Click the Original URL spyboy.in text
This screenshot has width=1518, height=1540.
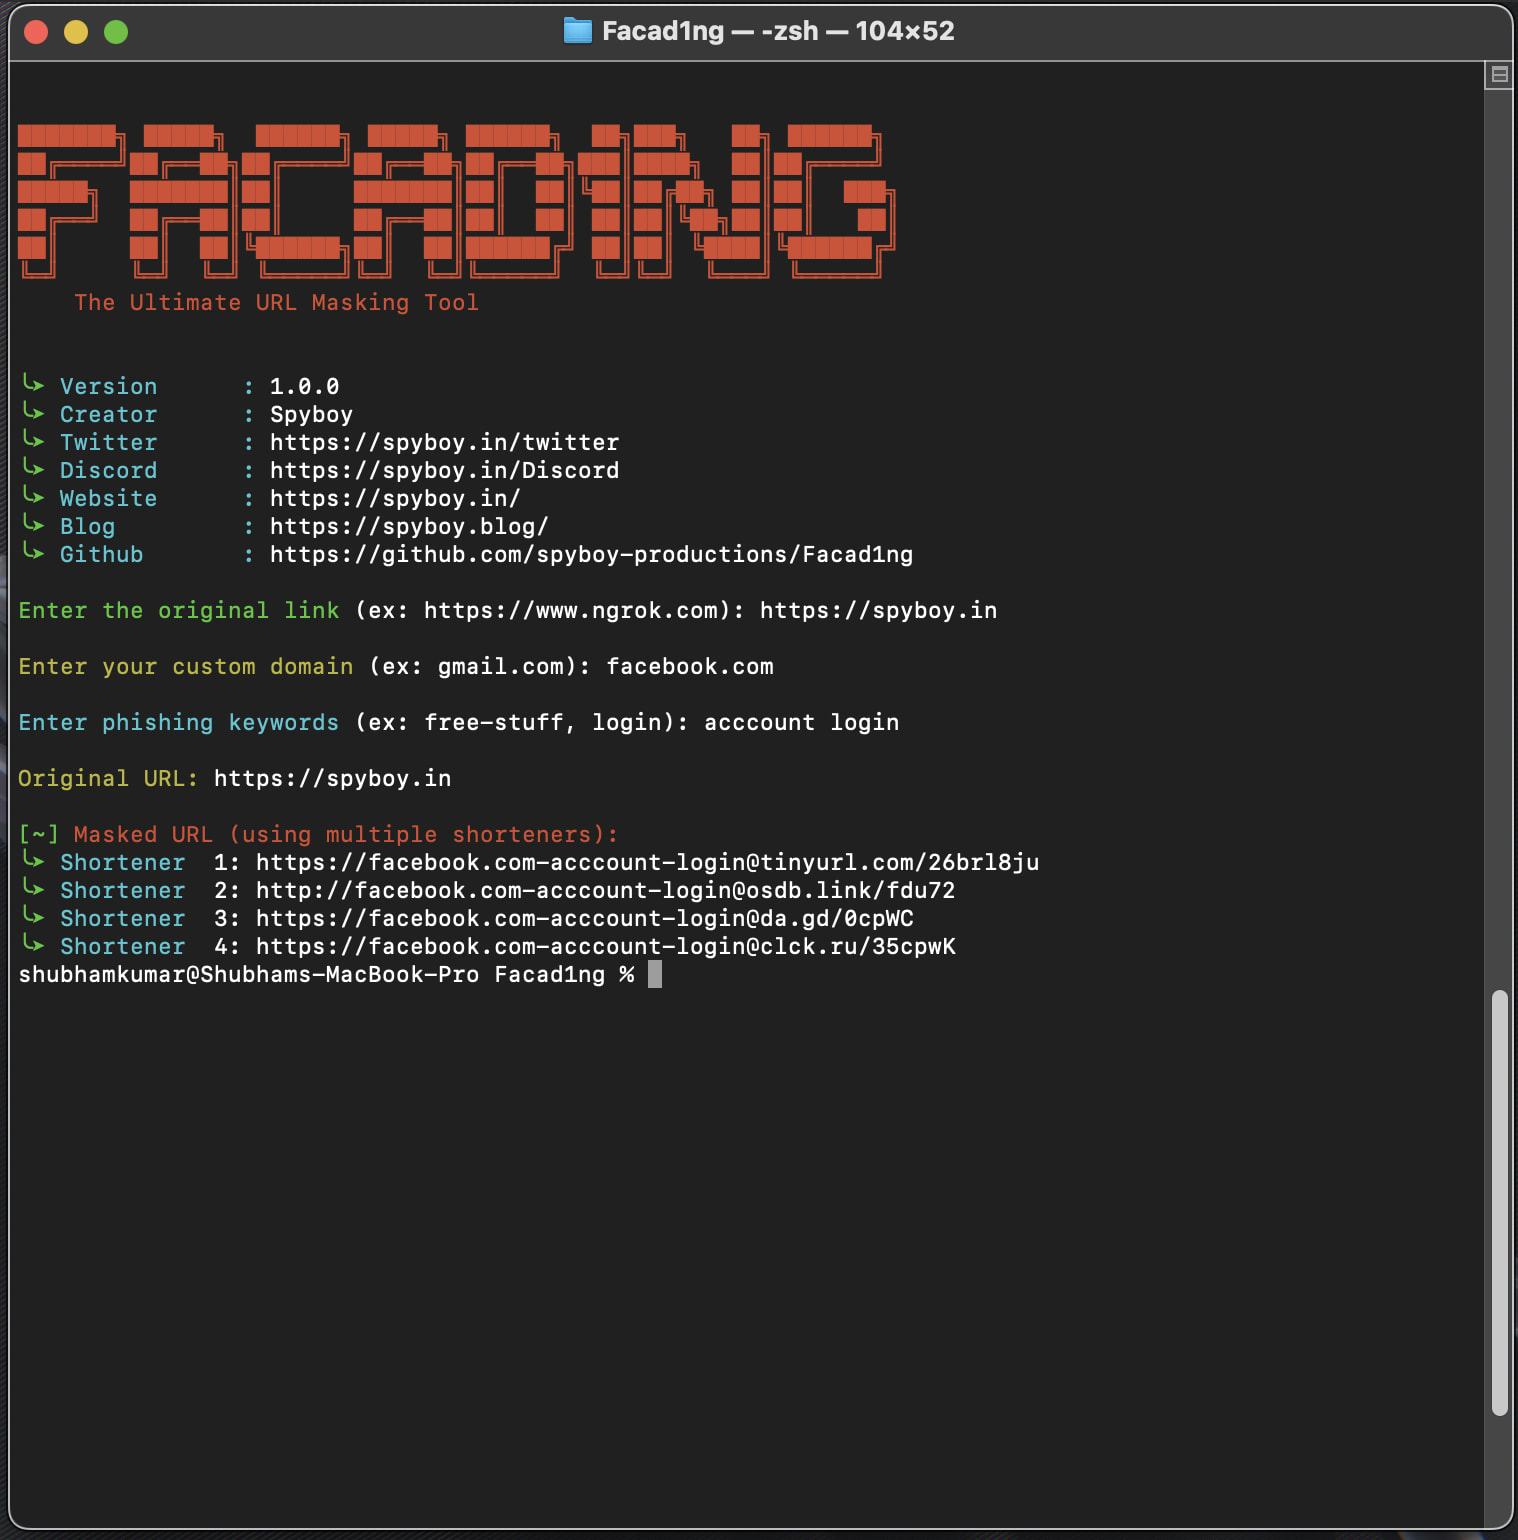[x=330, y=778]
